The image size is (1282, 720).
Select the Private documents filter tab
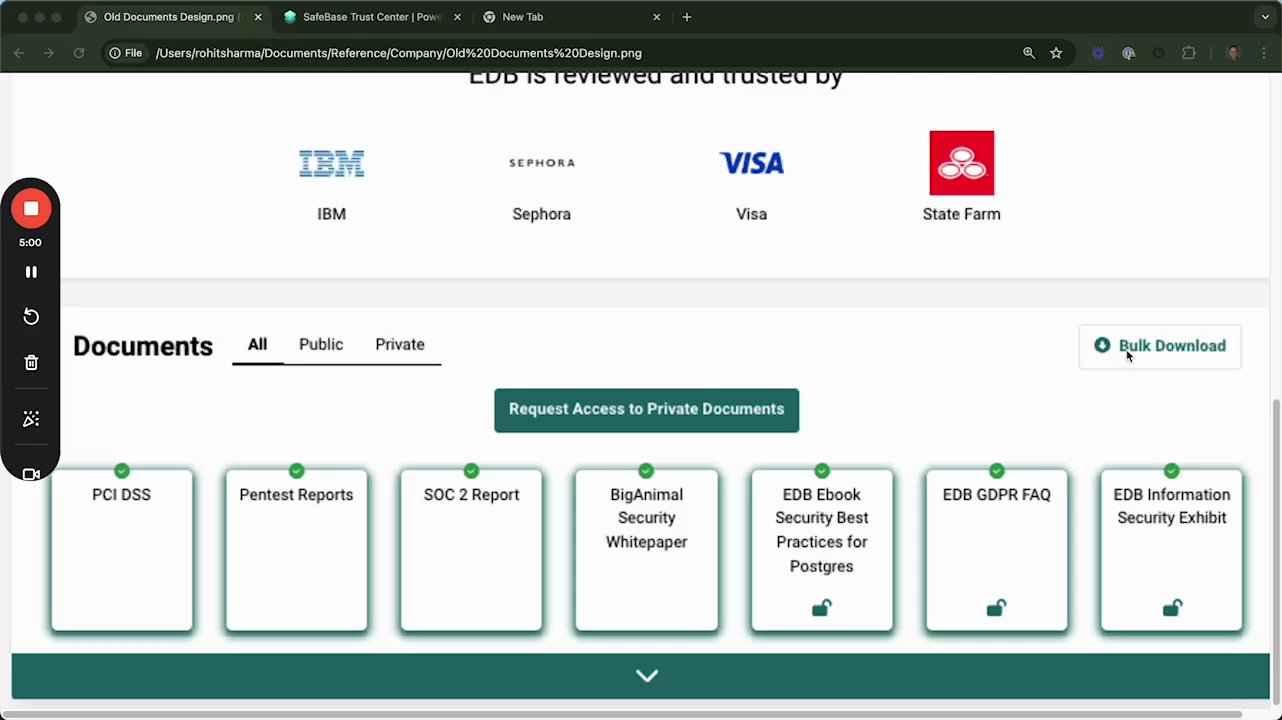tap(400, 344)
